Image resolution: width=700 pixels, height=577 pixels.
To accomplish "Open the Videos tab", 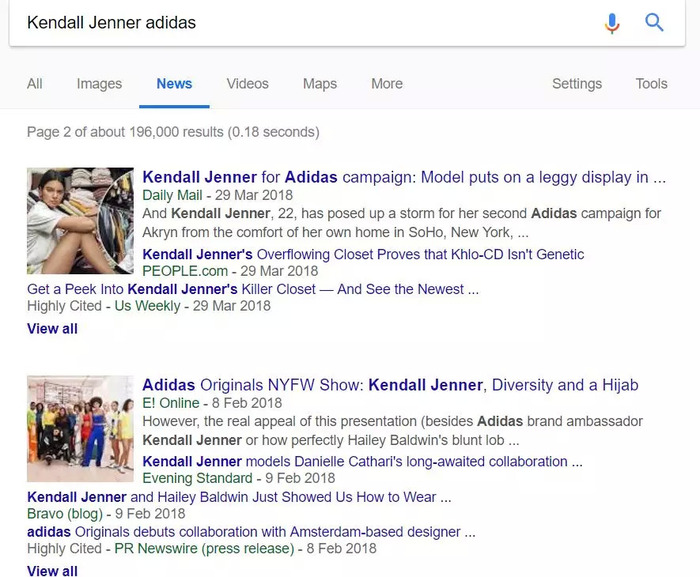I will point(247,84).
